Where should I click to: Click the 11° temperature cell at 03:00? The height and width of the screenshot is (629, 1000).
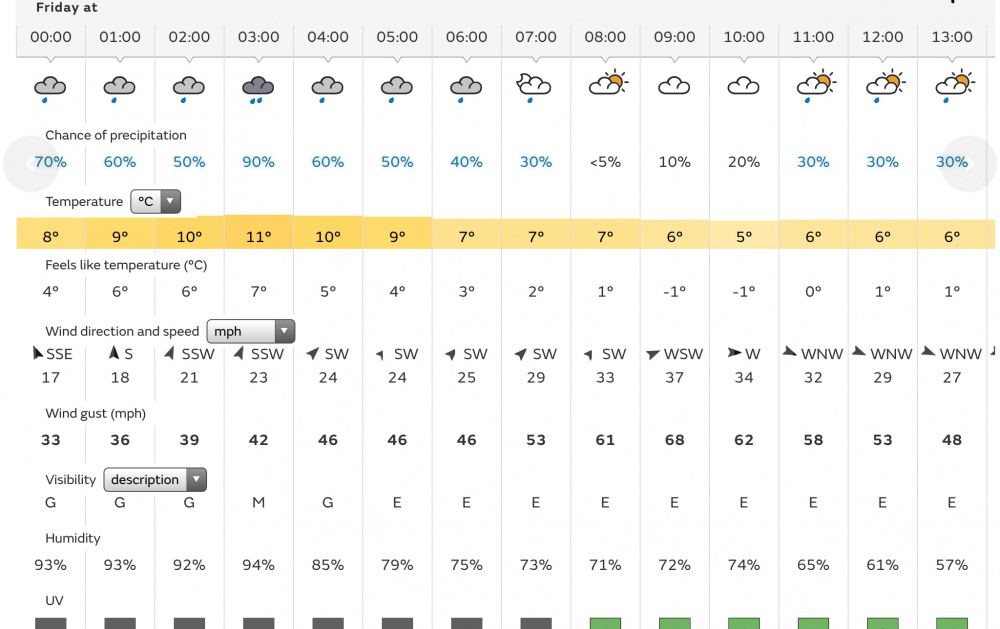[258, 236]
